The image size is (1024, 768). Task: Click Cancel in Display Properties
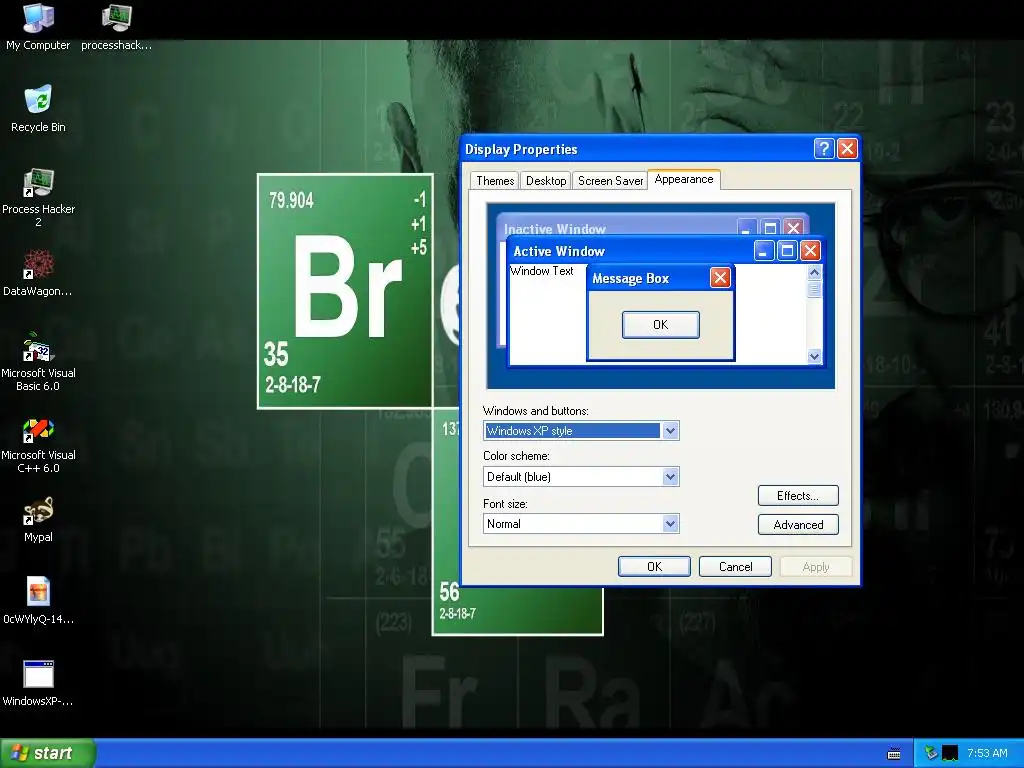pyautogui.click(x=735, y=567)
